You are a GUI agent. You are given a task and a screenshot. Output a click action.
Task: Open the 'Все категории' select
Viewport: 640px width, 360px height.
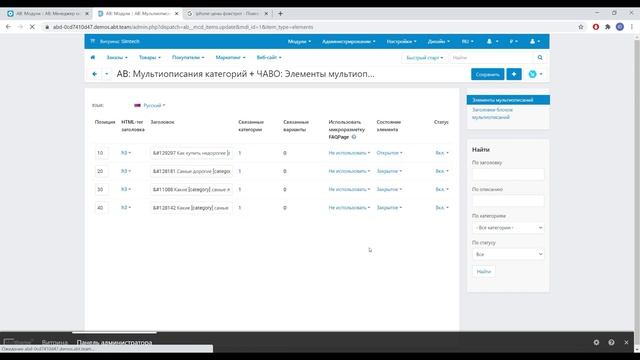[x=508, y=227]
